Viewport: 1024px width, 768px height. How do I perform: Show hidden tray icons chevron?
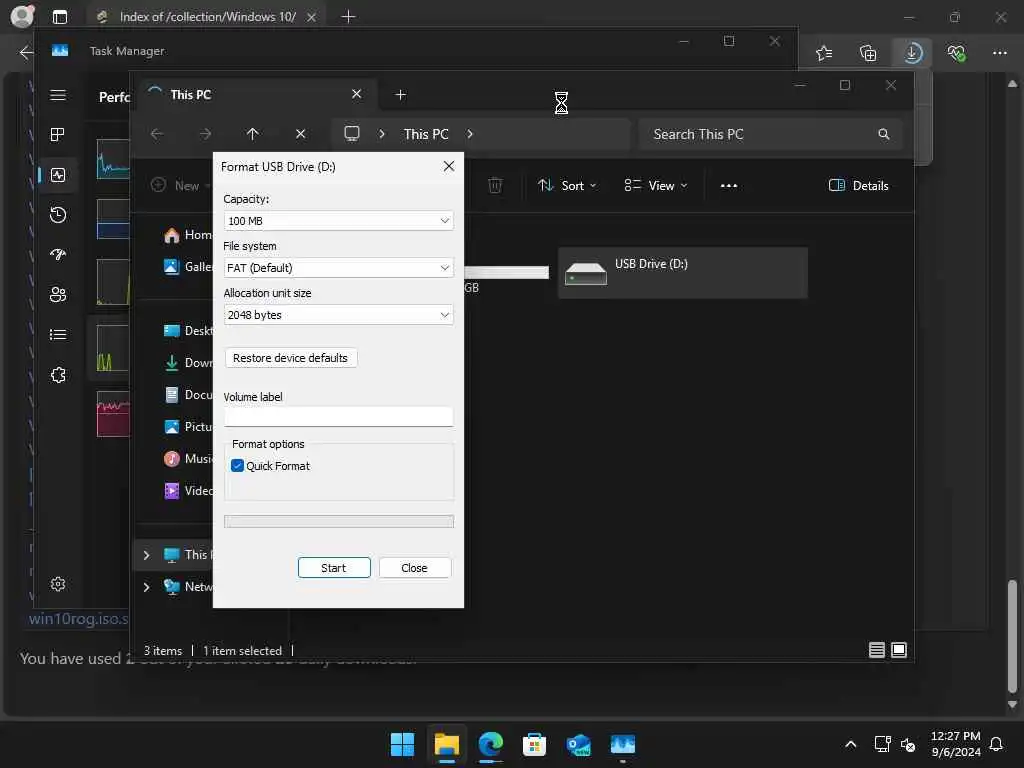point(850,744)
